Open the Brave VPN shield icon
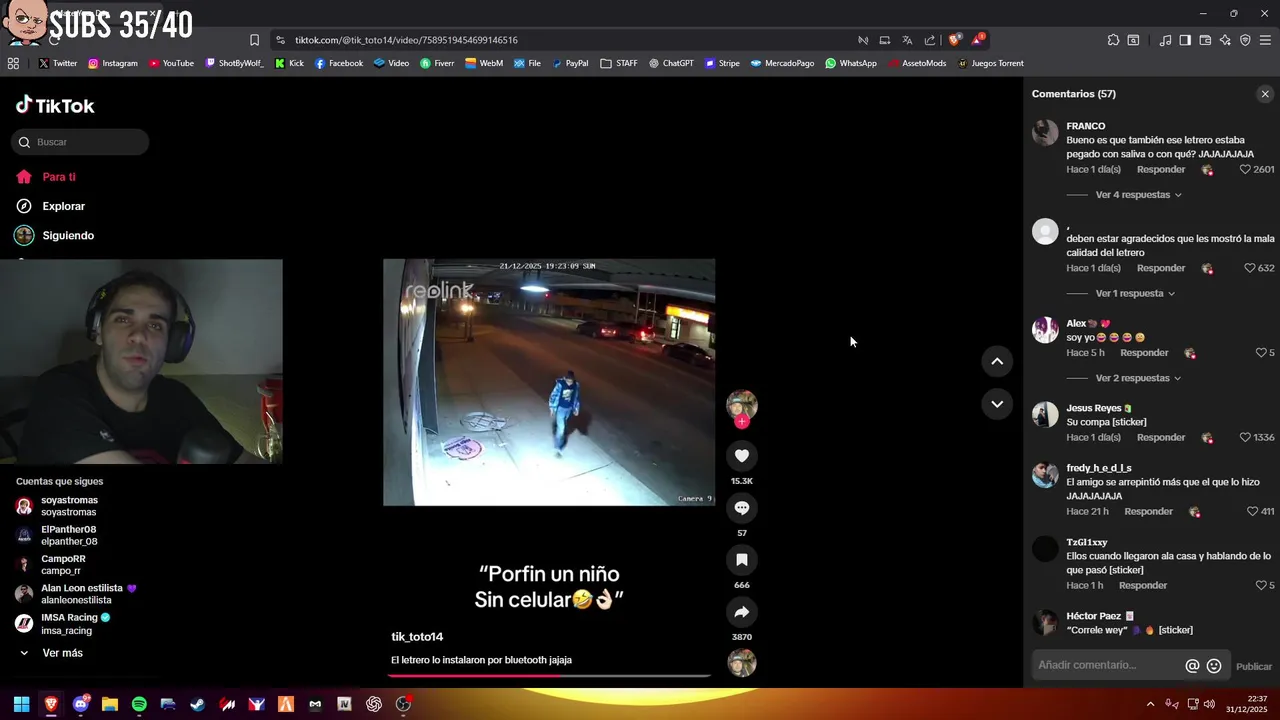 [x=1245, y=40]
